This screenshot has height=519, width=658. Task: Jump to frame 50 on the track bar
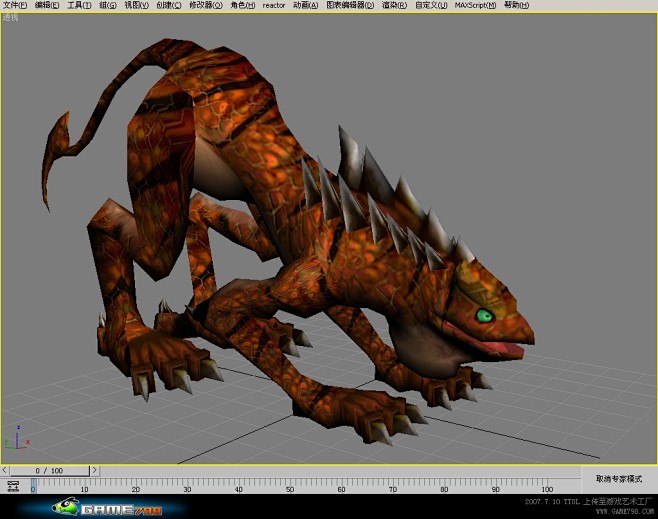(x=290, y=489)
